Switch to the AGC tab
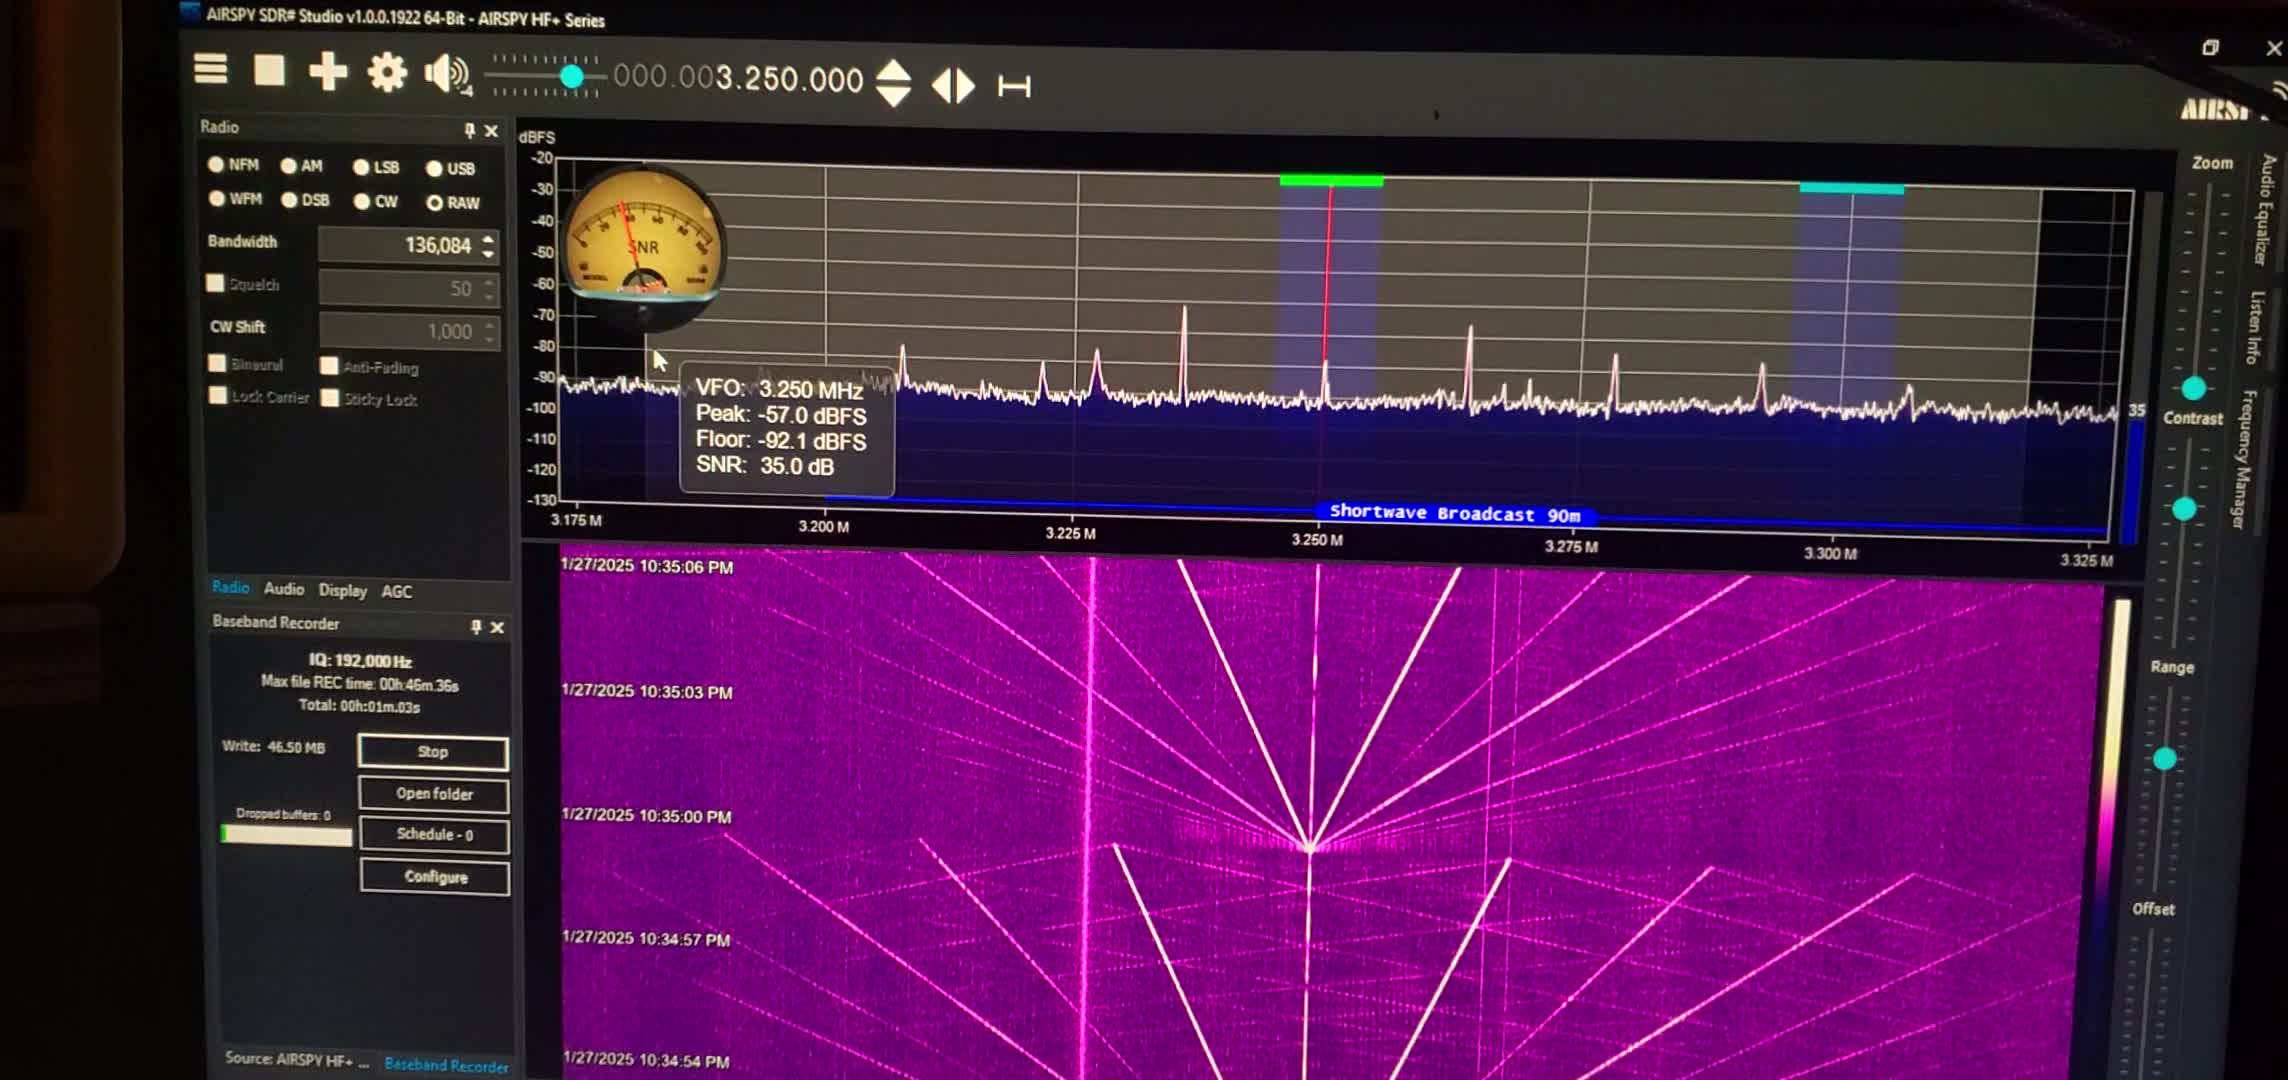The height and width of the screenshot is (1080, 2288). click(x=396, y=591)
